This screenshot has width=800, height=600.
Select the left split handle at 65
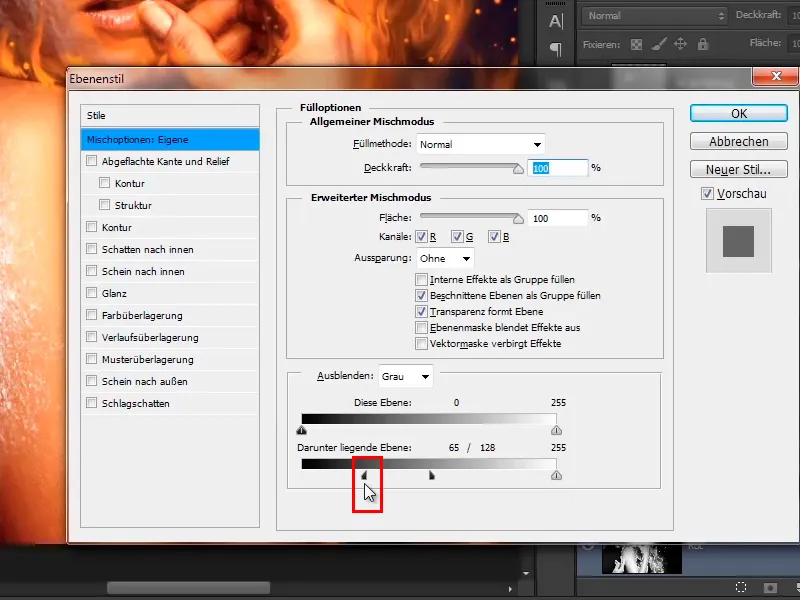(x=364, y=476)
